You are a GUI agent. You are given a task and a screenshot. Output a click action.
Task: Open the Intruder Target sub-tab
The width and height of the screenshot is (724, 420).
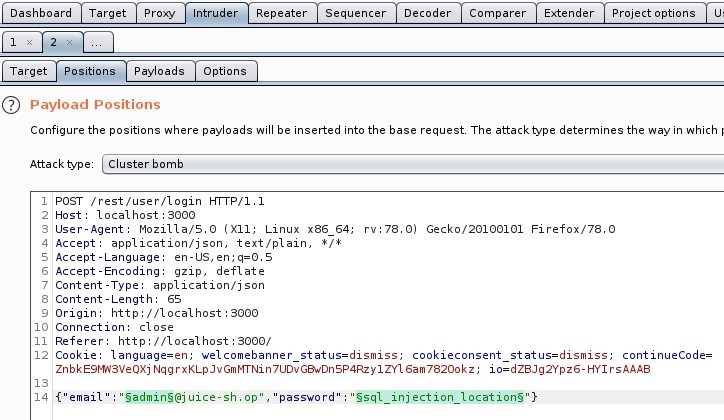[29, 71]
